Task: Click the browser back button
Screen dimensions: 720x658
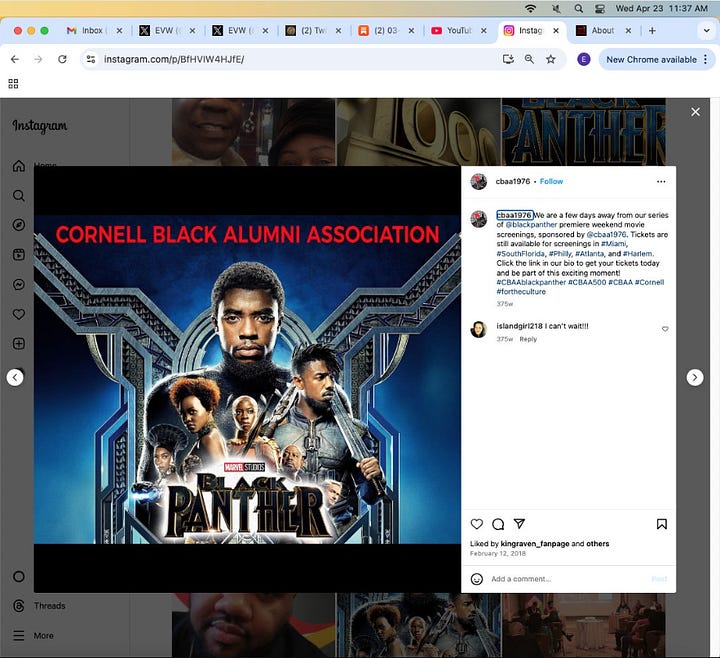Action: pyautogui.click(x=15, y=59)
